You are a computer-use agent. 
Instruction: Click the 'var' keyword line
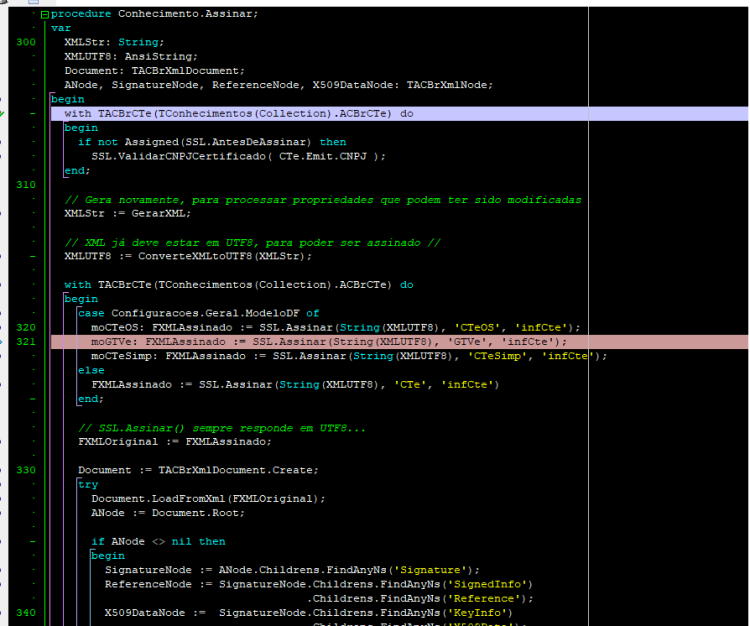61,28
